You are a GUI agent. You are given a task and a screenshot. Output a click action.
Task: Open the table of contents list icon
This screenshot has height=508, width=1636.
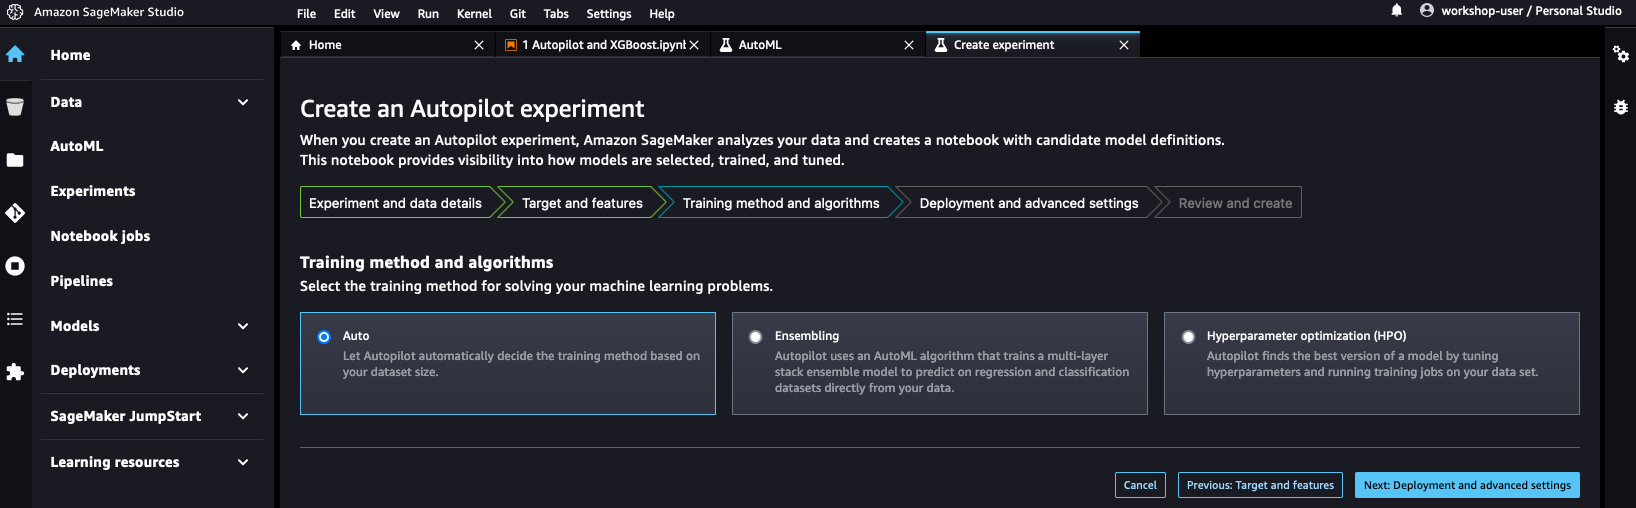pos(15,319)
